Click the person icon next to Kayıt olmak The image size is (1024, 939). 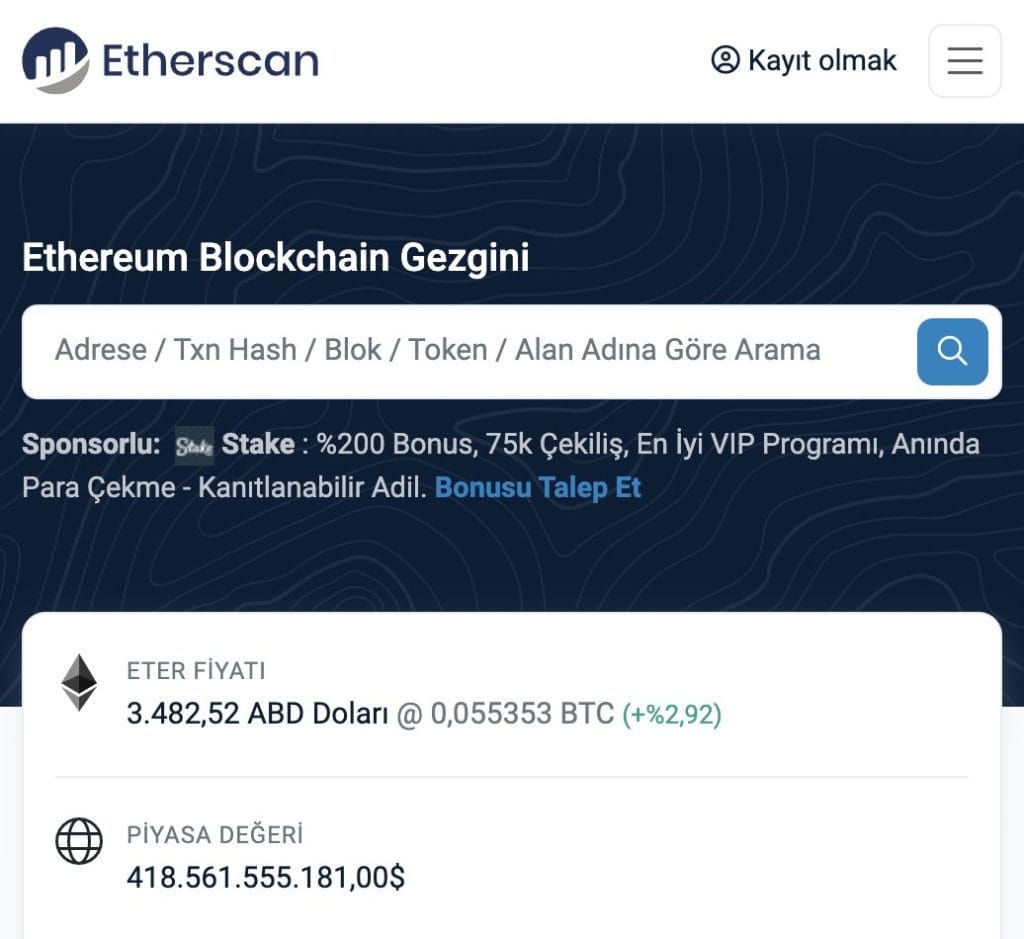click(723, 61)
